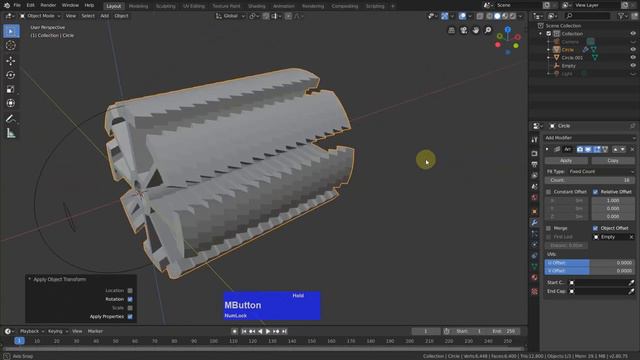
Task: Remove Array modifier with X icon
Action: pyautogui.click(x=632, y=149)
